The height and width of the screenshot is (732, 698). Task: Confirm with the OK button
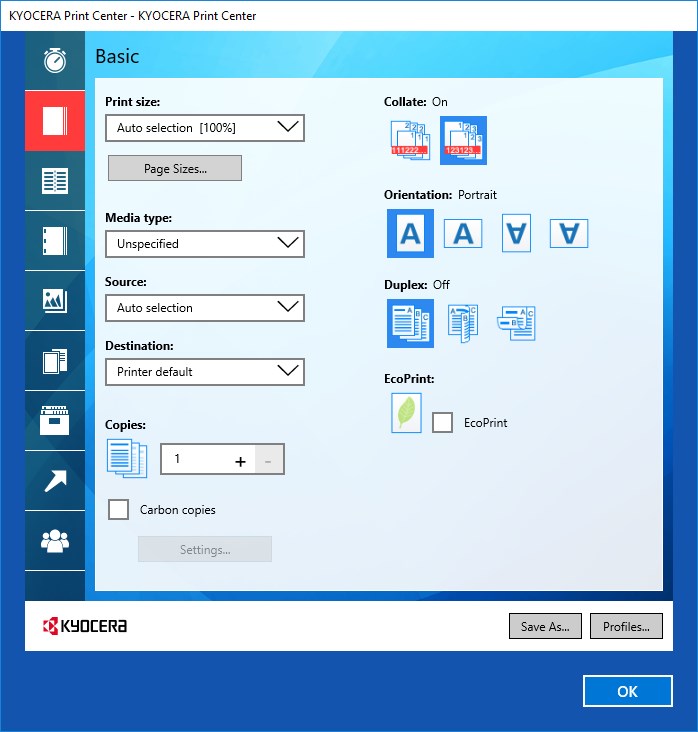pyautogui.click(x=627, y=691)
